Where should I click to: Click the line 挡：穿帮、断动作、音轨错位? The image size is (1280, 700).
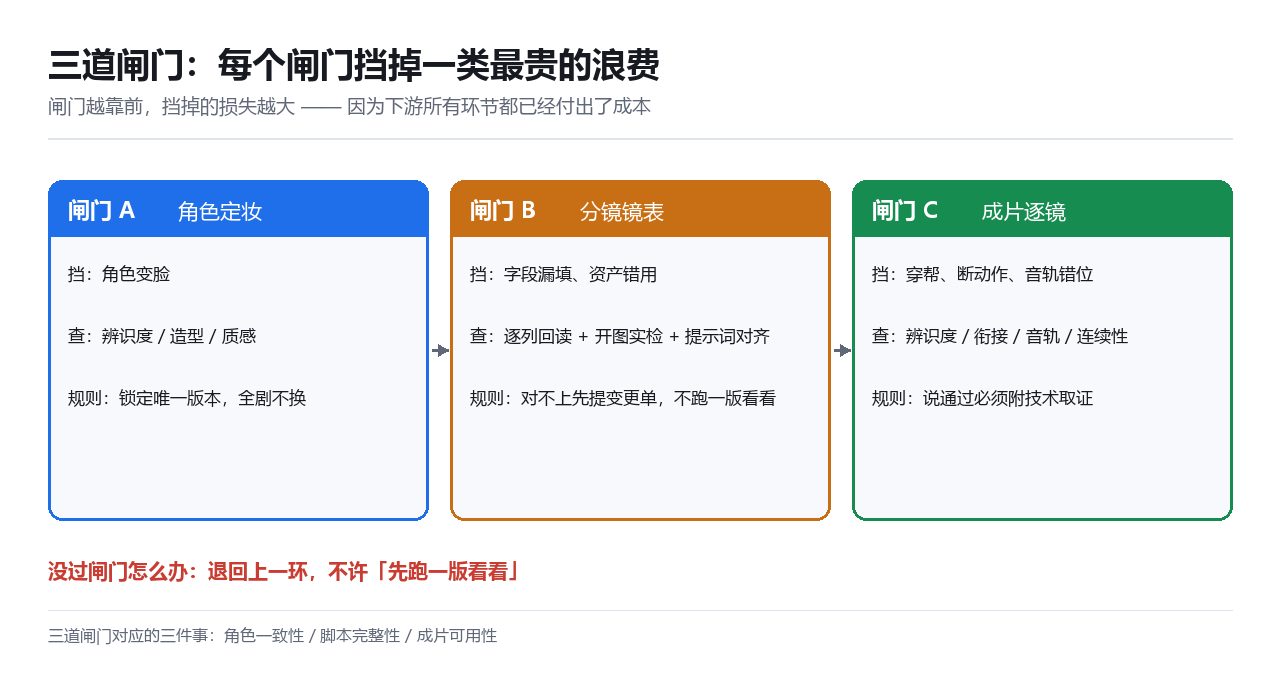click(x=983, y=274)
